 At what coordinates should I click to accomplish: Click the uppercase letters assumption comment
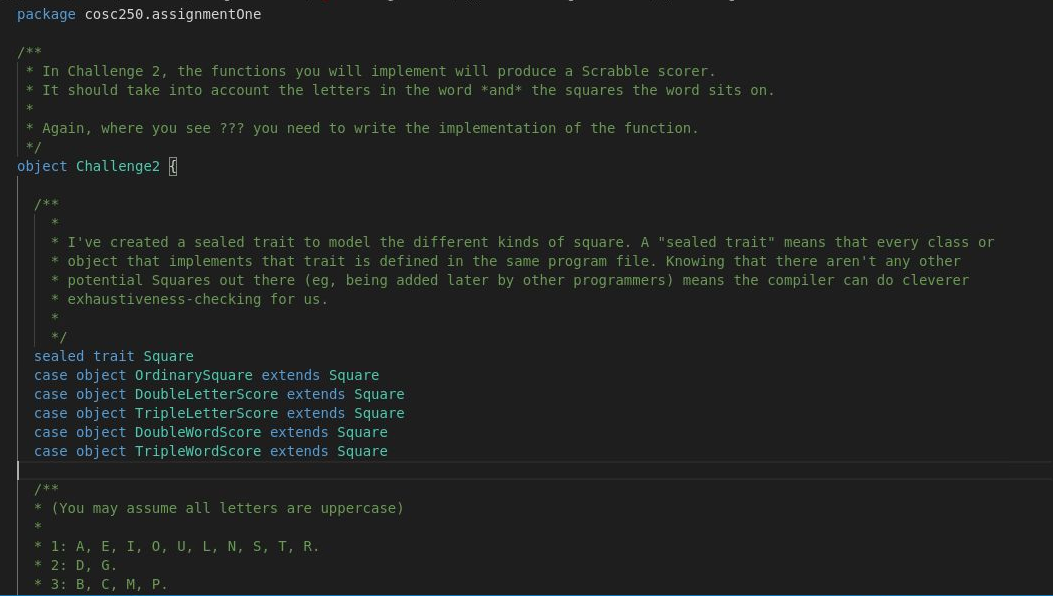click(218, 508)
